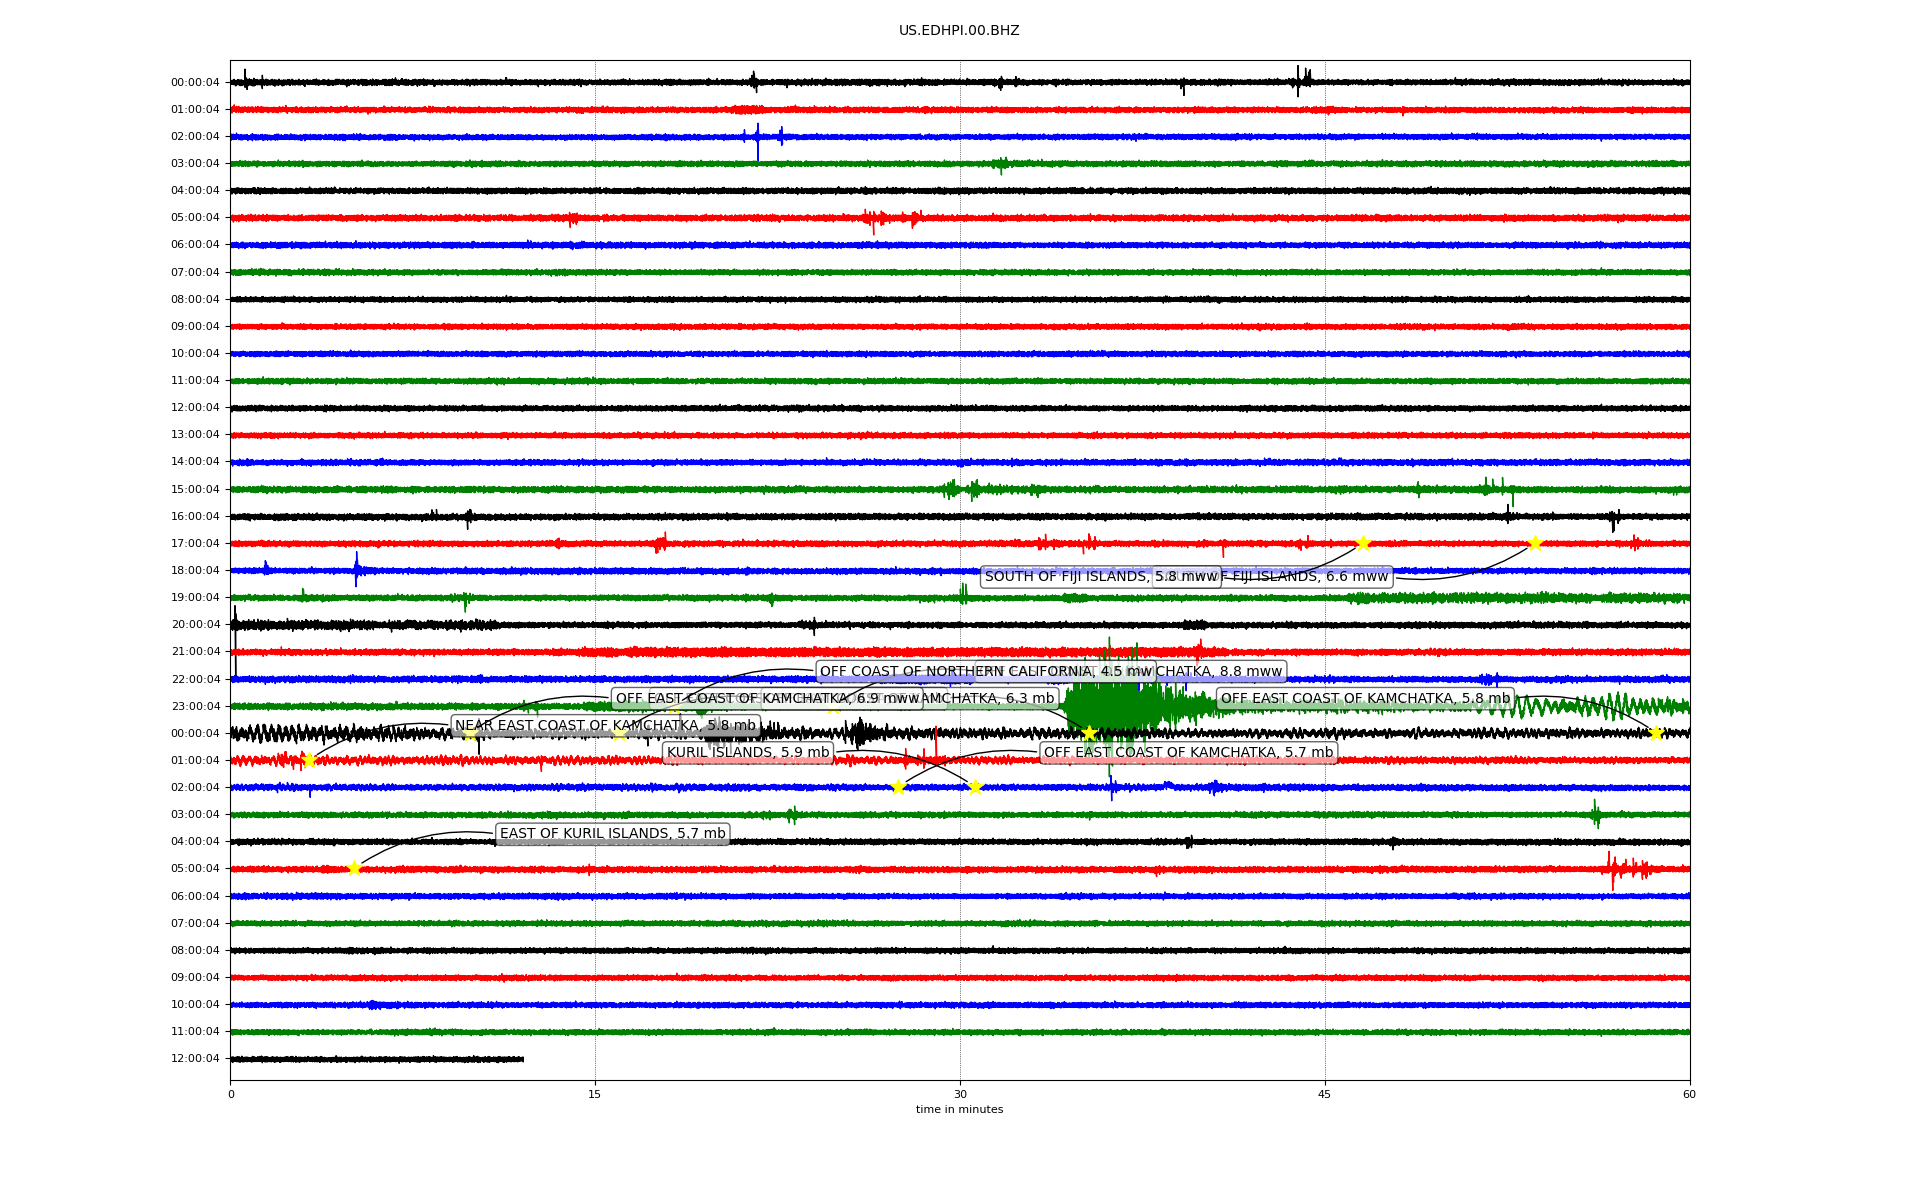Click the x-axis tick label 15
The height and width of the screenshot is (1200, 1920).
[595, 1094]
